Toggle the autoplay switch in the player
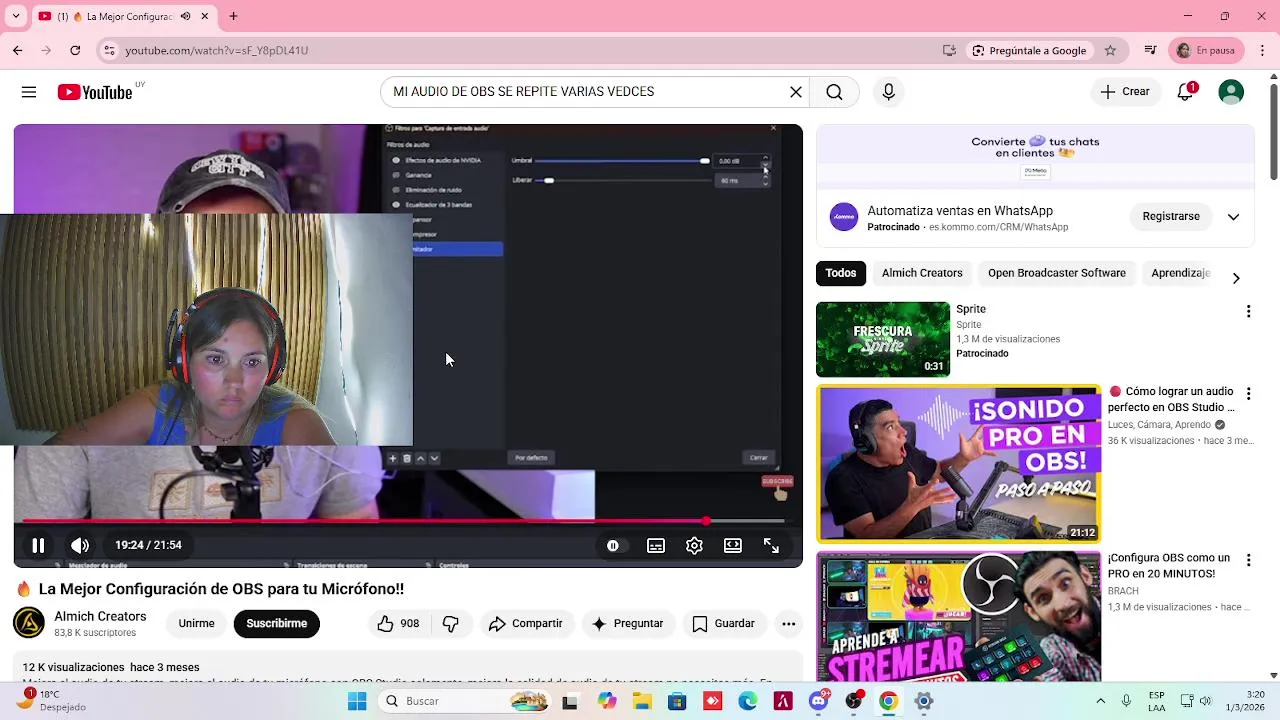Screen dimensions: 1280x720 click(x=613, y=545)
